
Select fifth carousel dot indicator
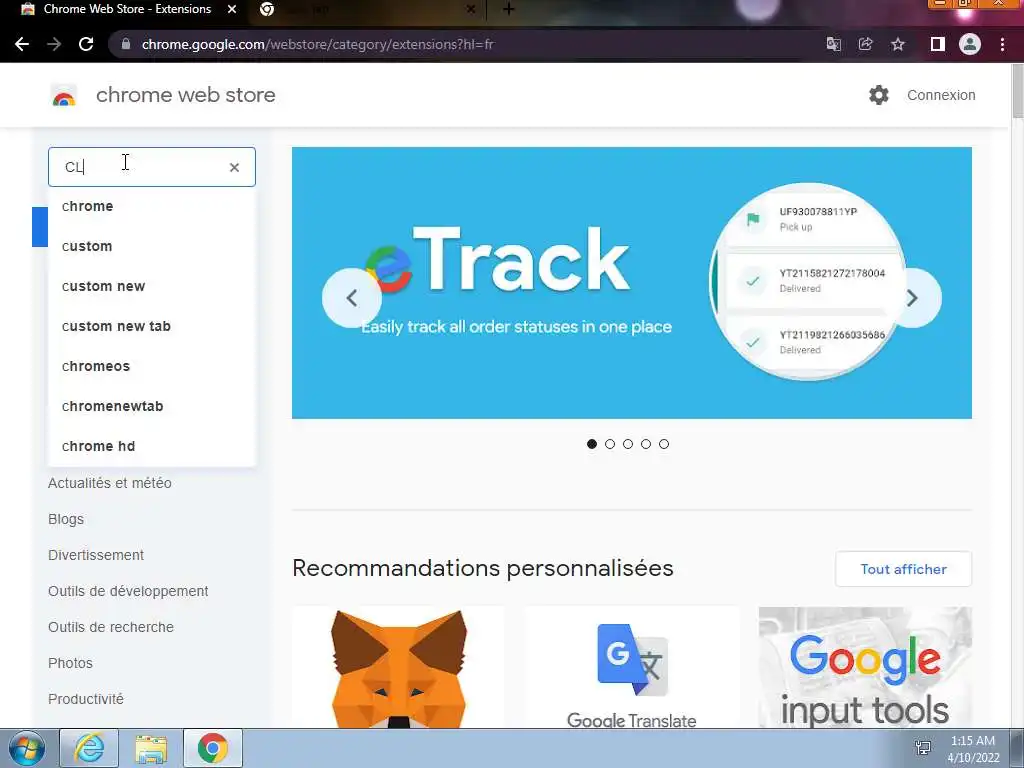[664, 444]
